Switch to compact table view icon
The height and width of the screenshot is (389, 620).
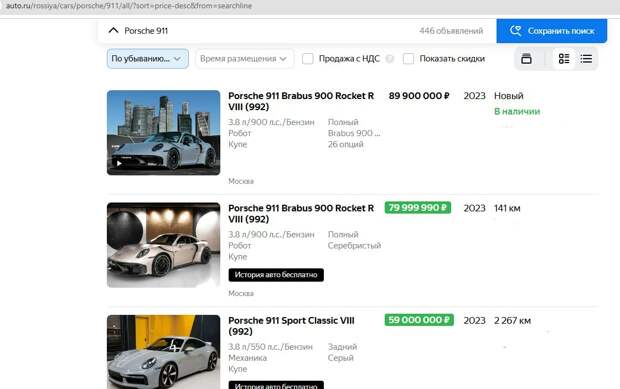(x=586, y=59)
